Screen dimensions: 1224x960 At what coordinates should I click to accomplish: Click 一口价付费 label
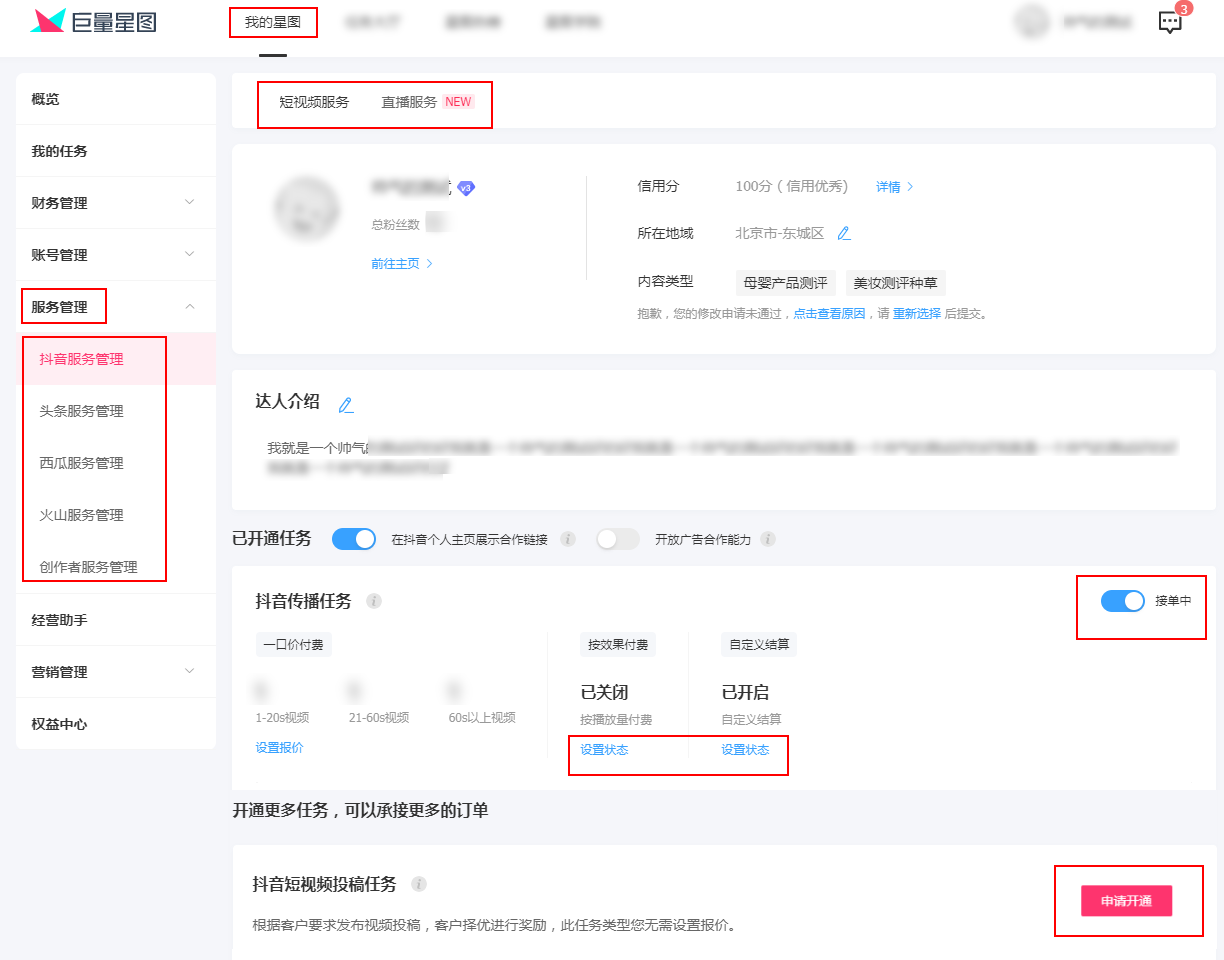pos(293,645)
